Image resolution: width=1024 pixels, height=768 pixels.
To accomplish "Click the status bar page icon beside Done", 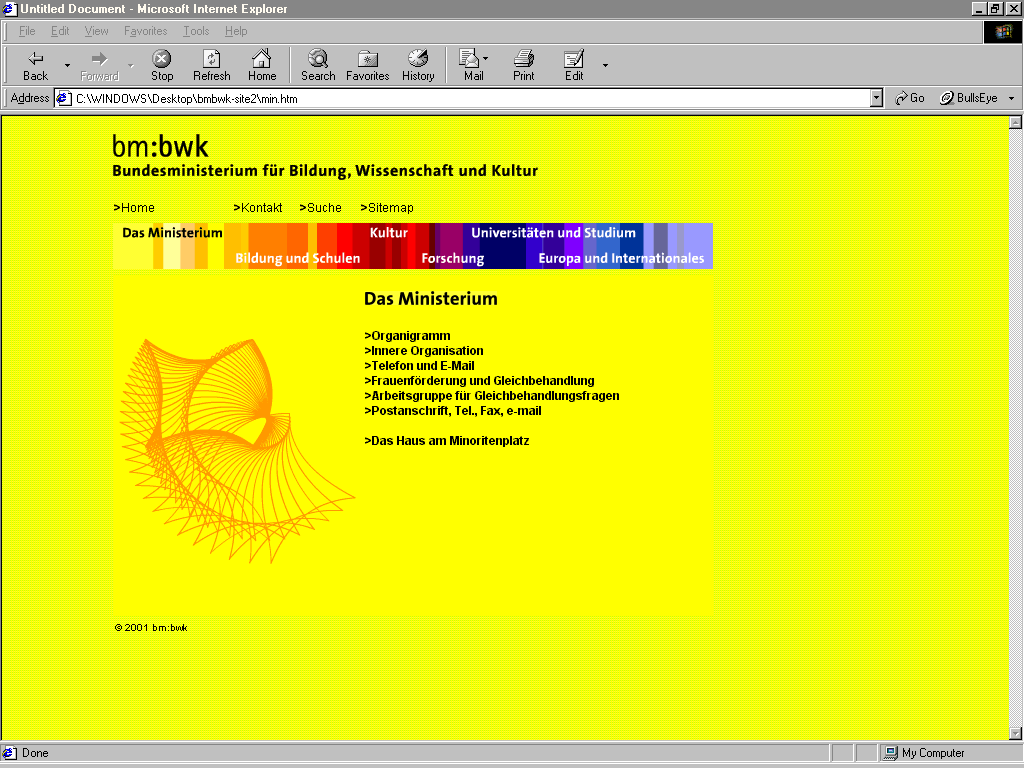I will pyautogui.click(x=9, y=753).
